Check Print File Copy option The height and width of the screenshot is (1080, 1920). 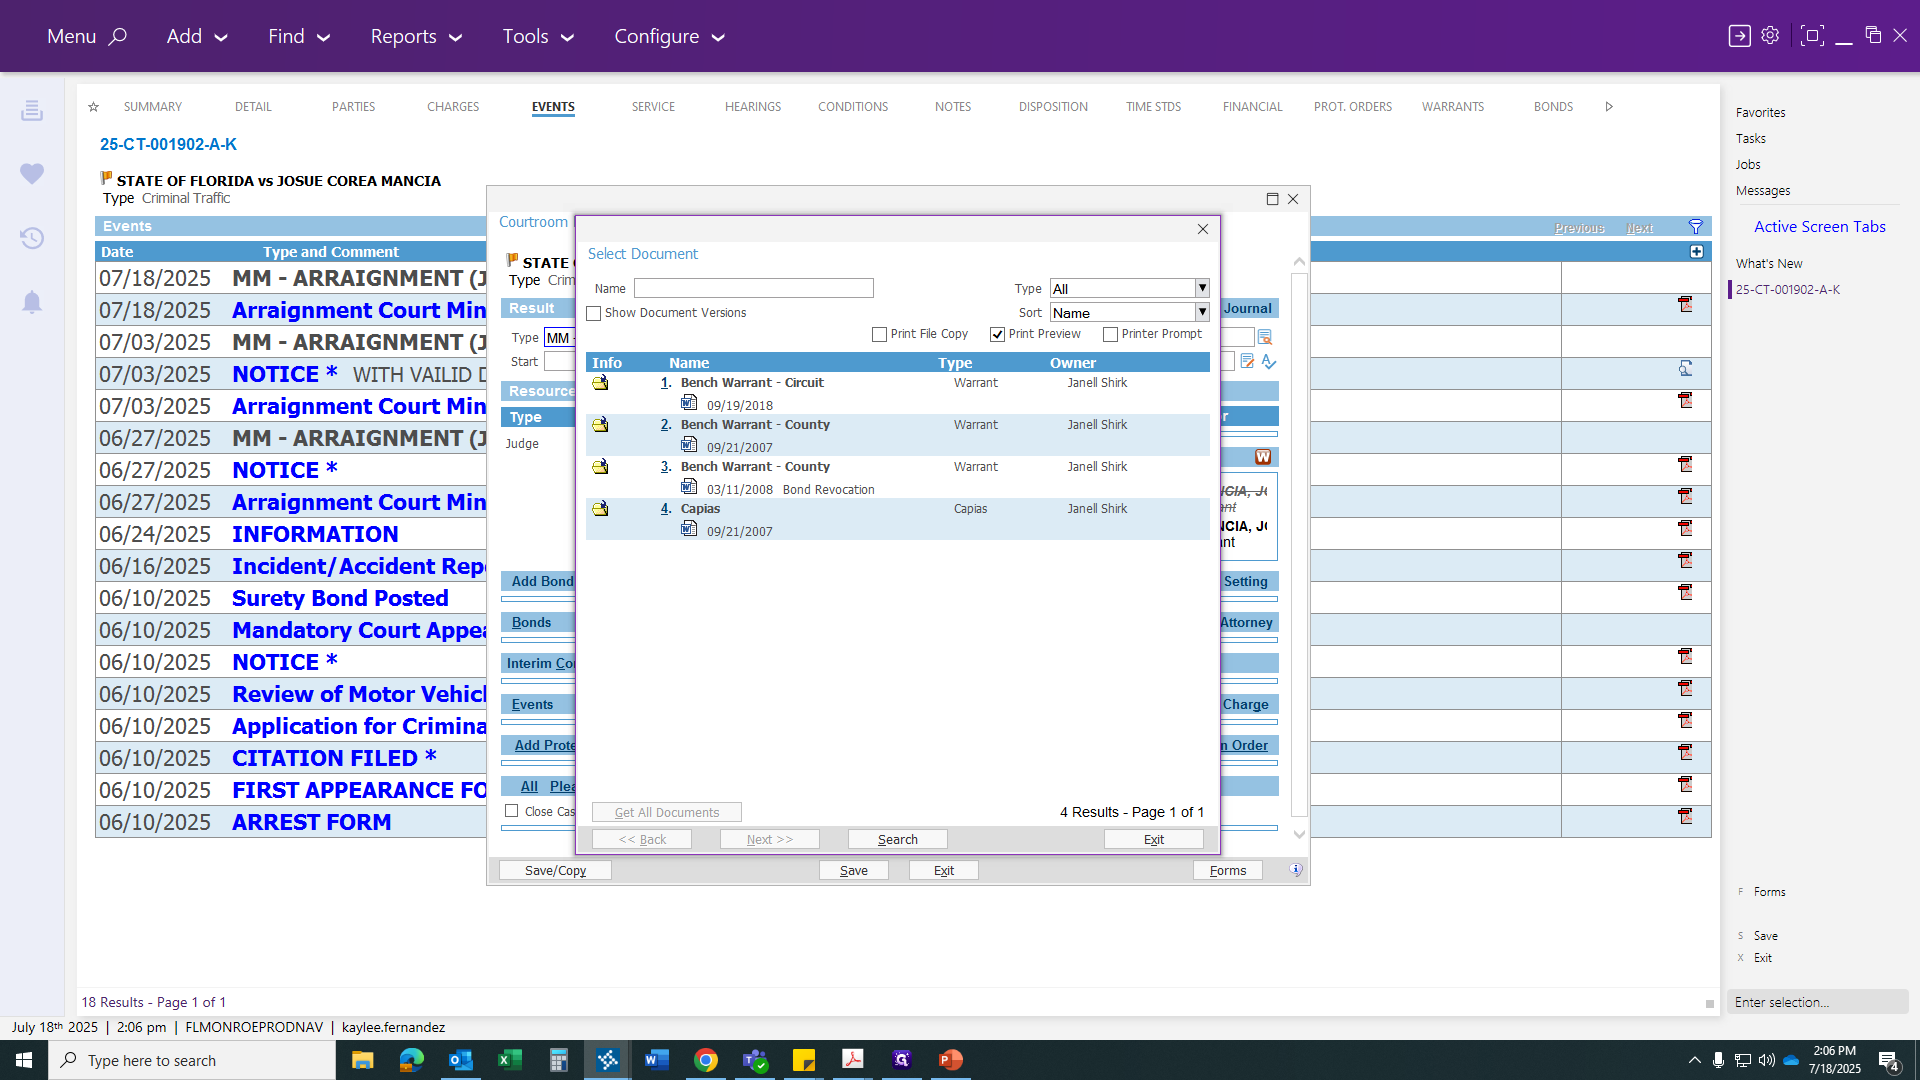tap(879, 335)
